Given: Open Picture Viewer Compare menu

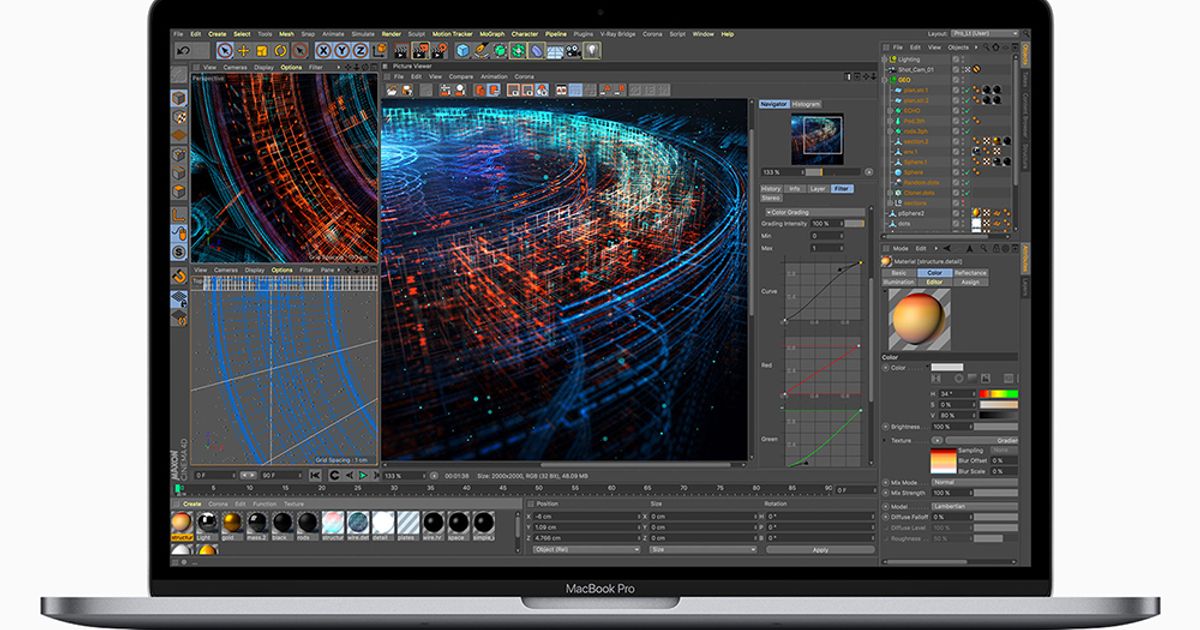Looking at the screenshot, I should (461, 77).
